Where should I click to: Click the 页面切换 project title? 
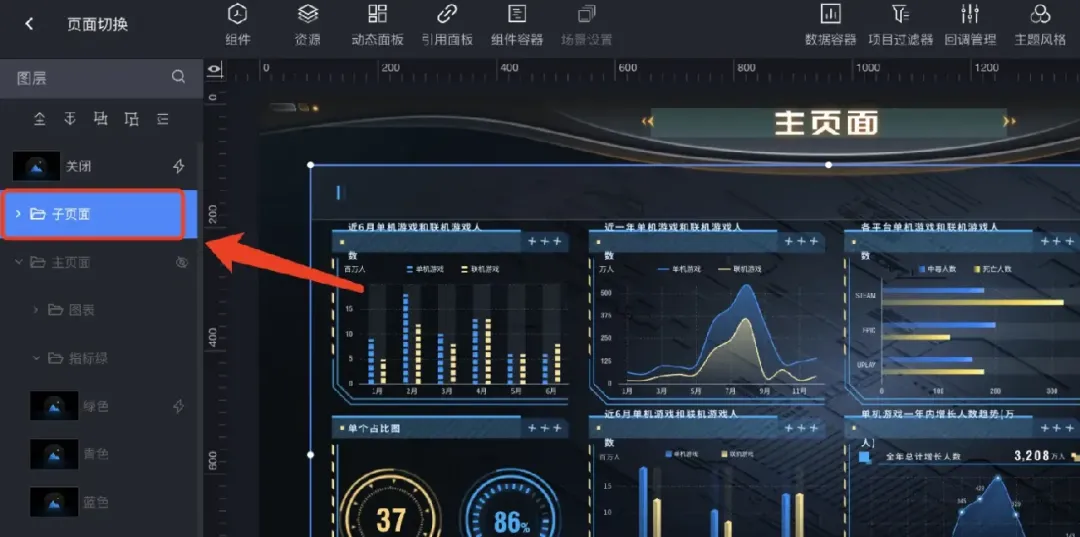pos(97,24)
